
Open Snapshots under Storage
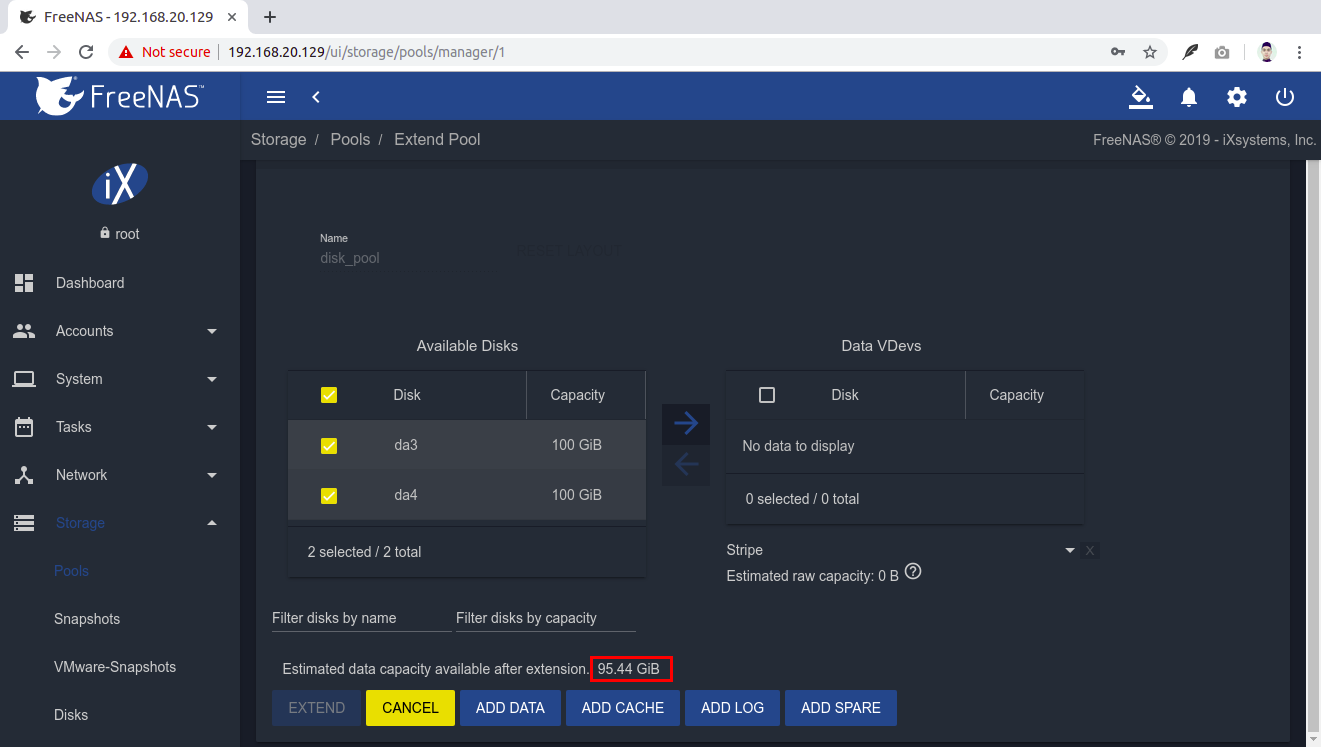pos(87,619)
